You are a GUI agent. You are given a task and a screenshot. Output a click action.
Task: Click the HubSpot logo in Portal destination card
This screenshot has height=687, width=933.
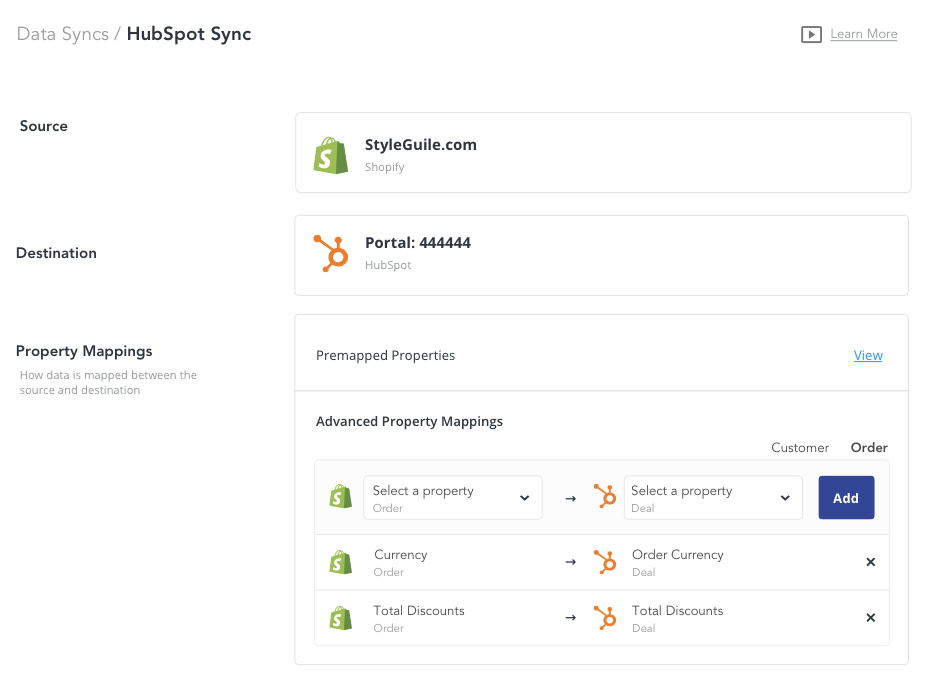[x=331, y=253]
